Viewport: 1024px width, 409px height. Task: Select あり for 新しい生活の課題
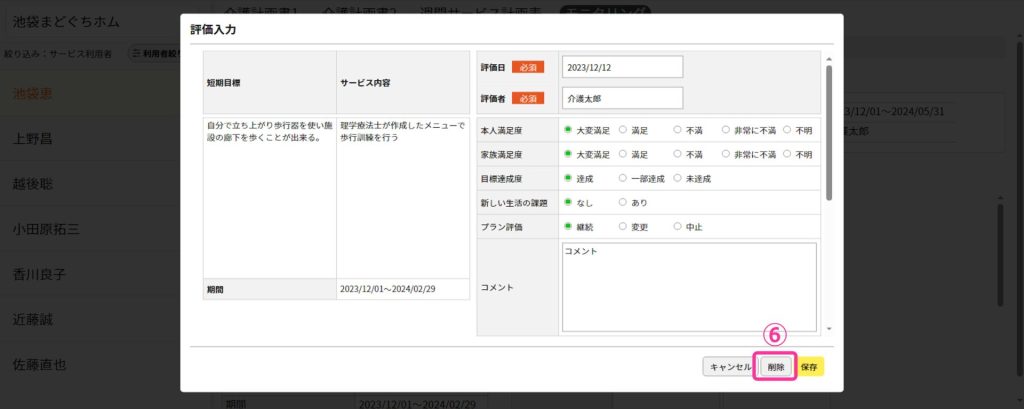[x=623, y=202]
